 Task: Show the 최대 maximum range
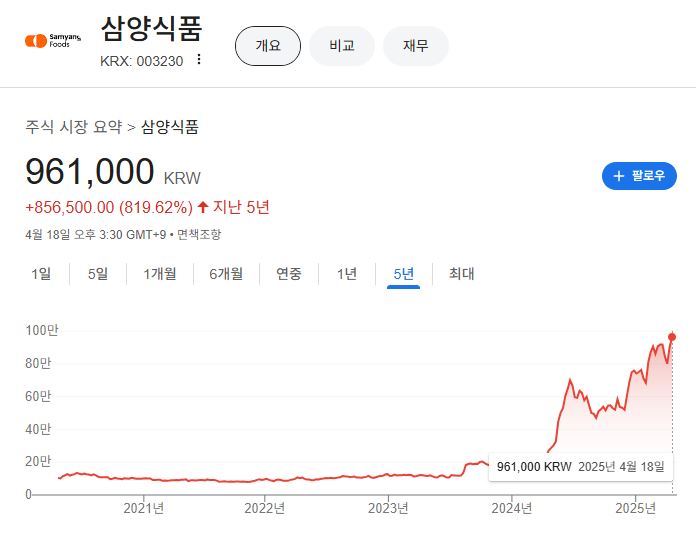pyautogui.click(x=461, y=274)
